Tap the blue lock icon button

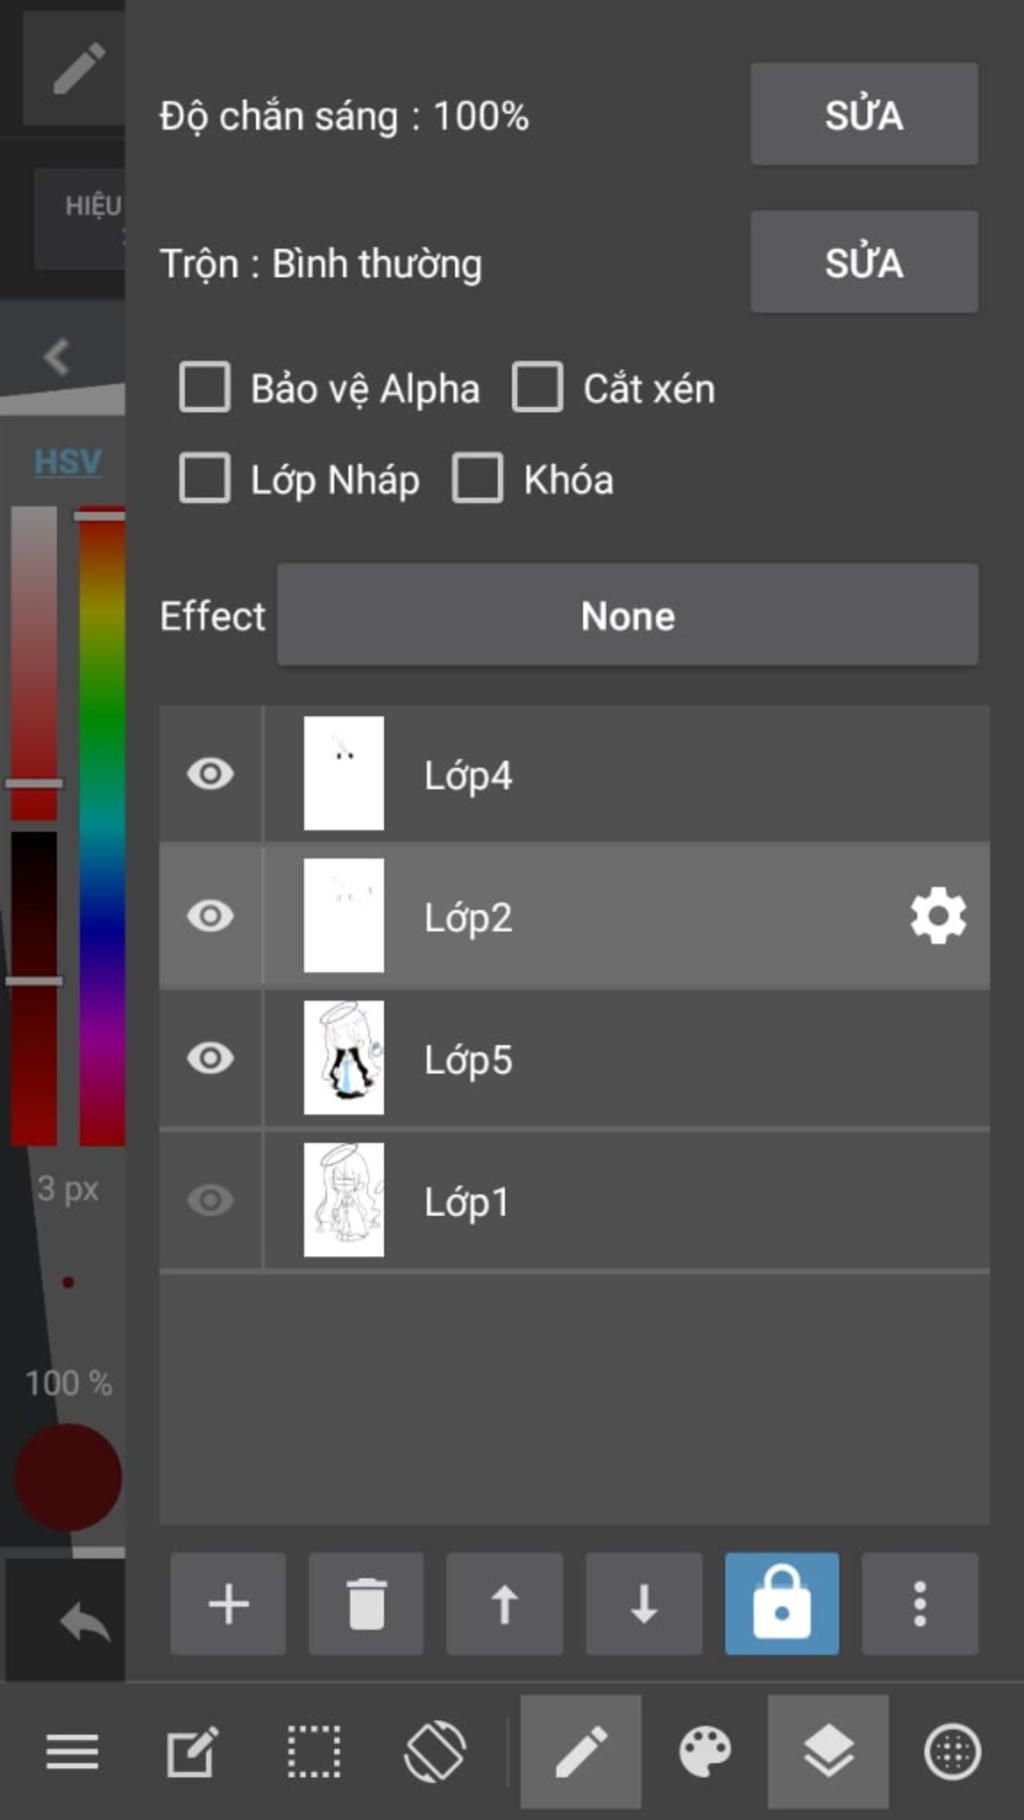point(782,1604)
